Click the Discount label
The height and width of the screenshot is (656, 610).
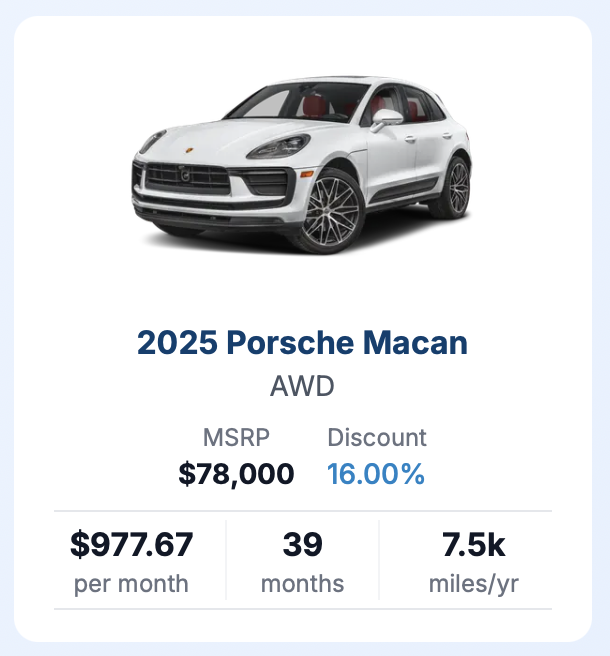coord(377,438)
